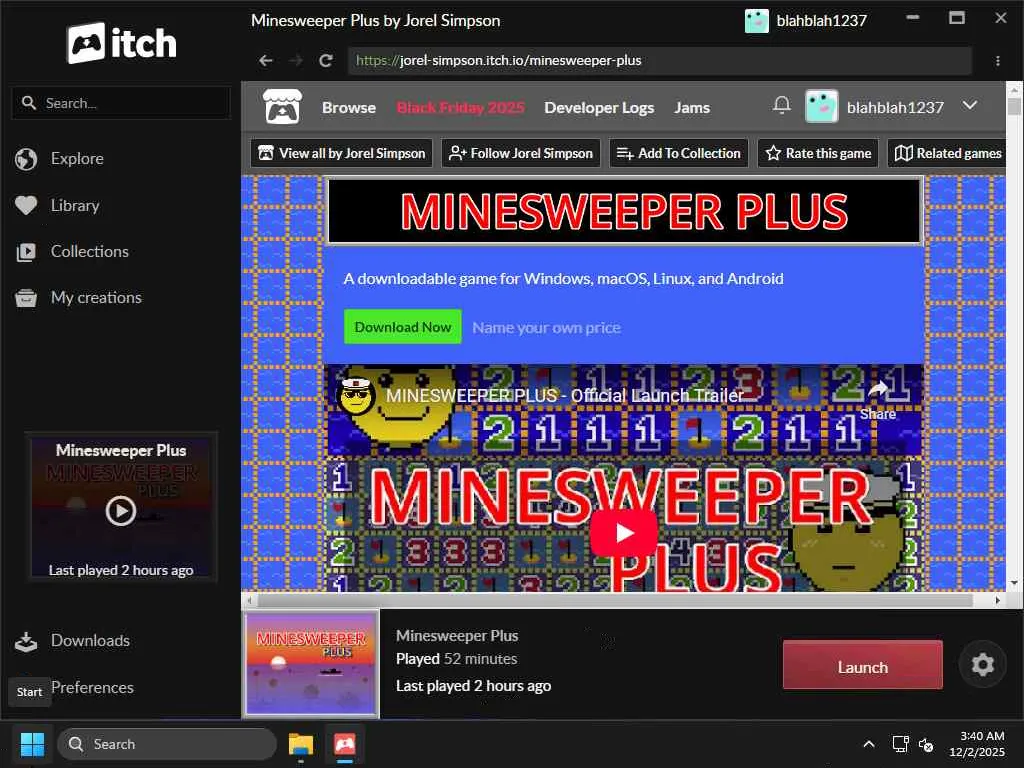This screenshot has height=768, width=1024.
Task: Click the vertical scrollbar down arrow
Action: (x=1014, y=583)
